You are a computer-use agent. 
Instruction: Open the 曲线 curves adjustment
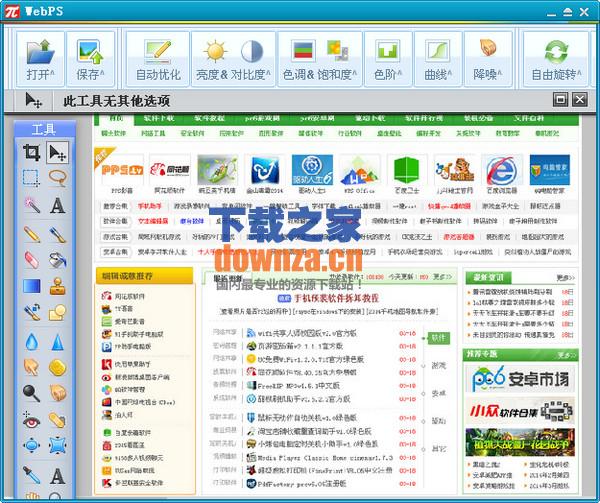click(438, 59)
